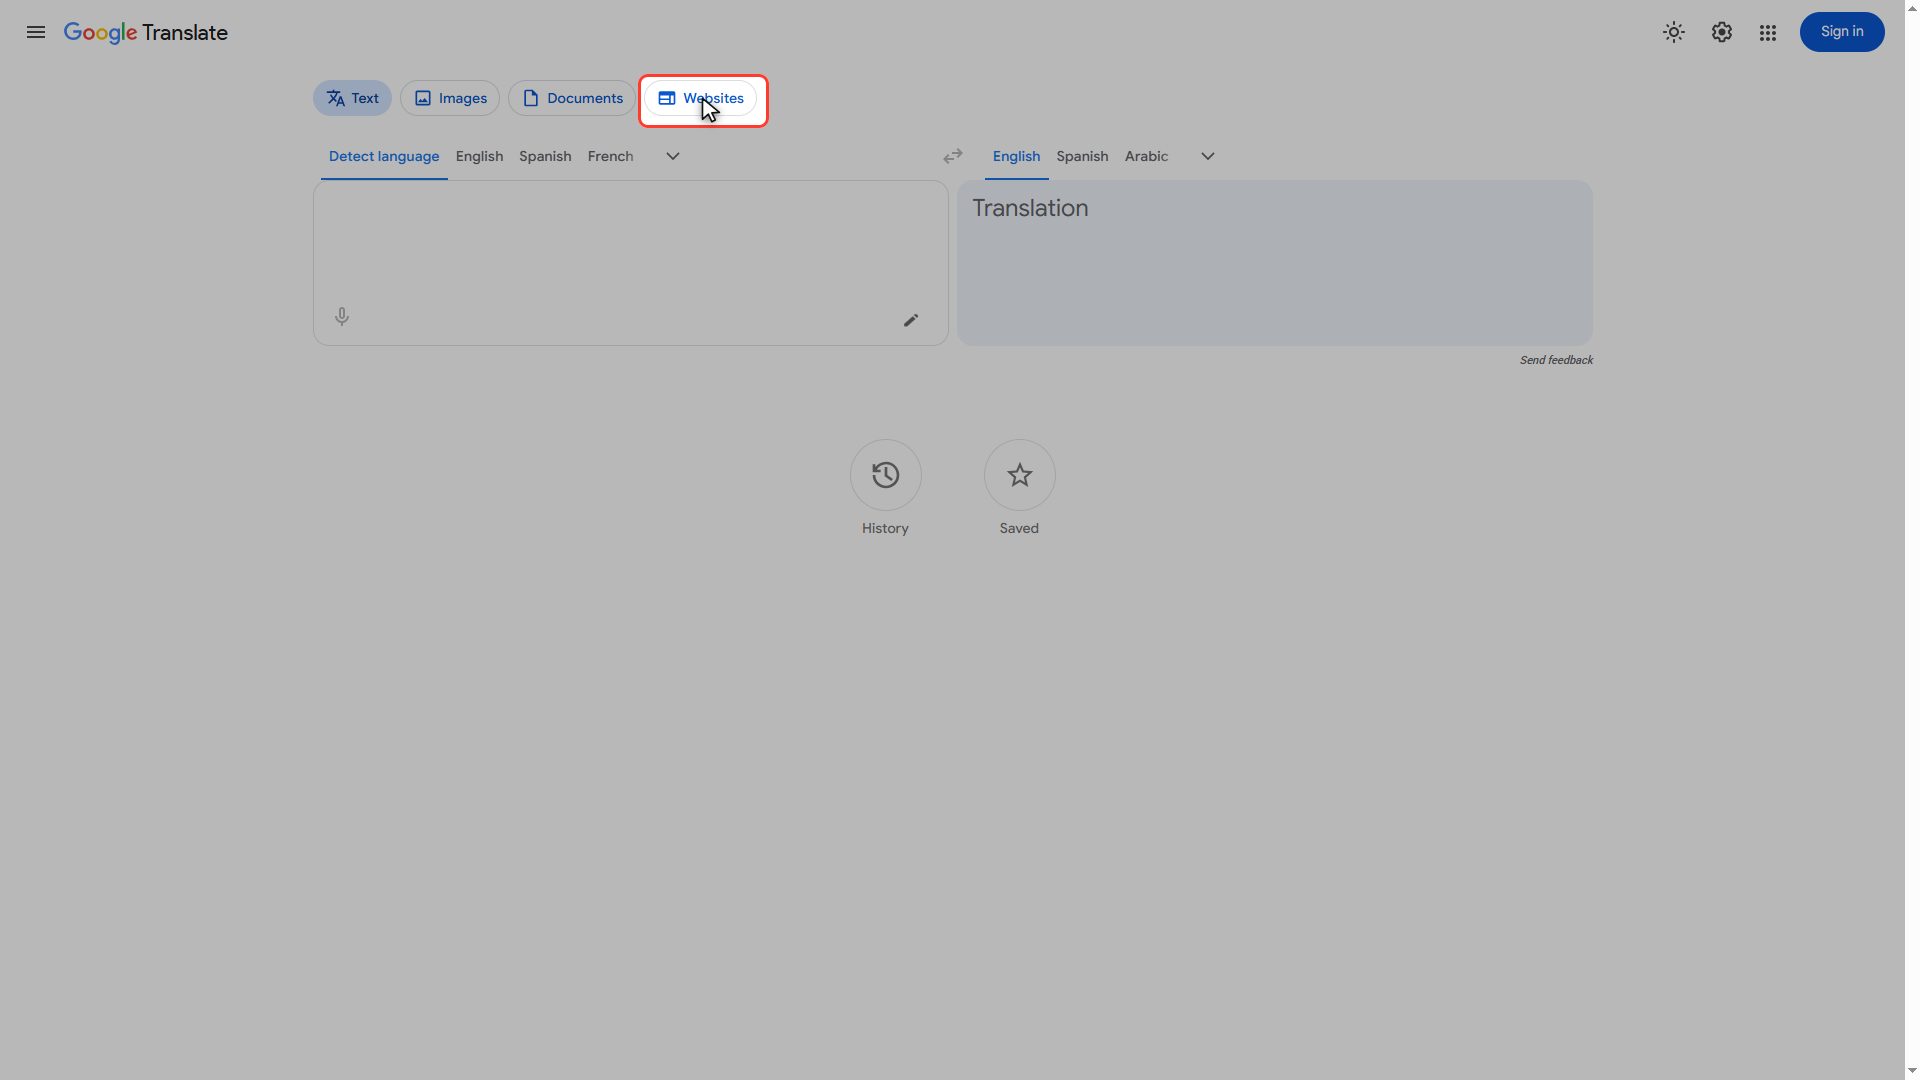Switch to Documents translation mode
This screenshot has width=1920, height=1080.
pos(572,98)
